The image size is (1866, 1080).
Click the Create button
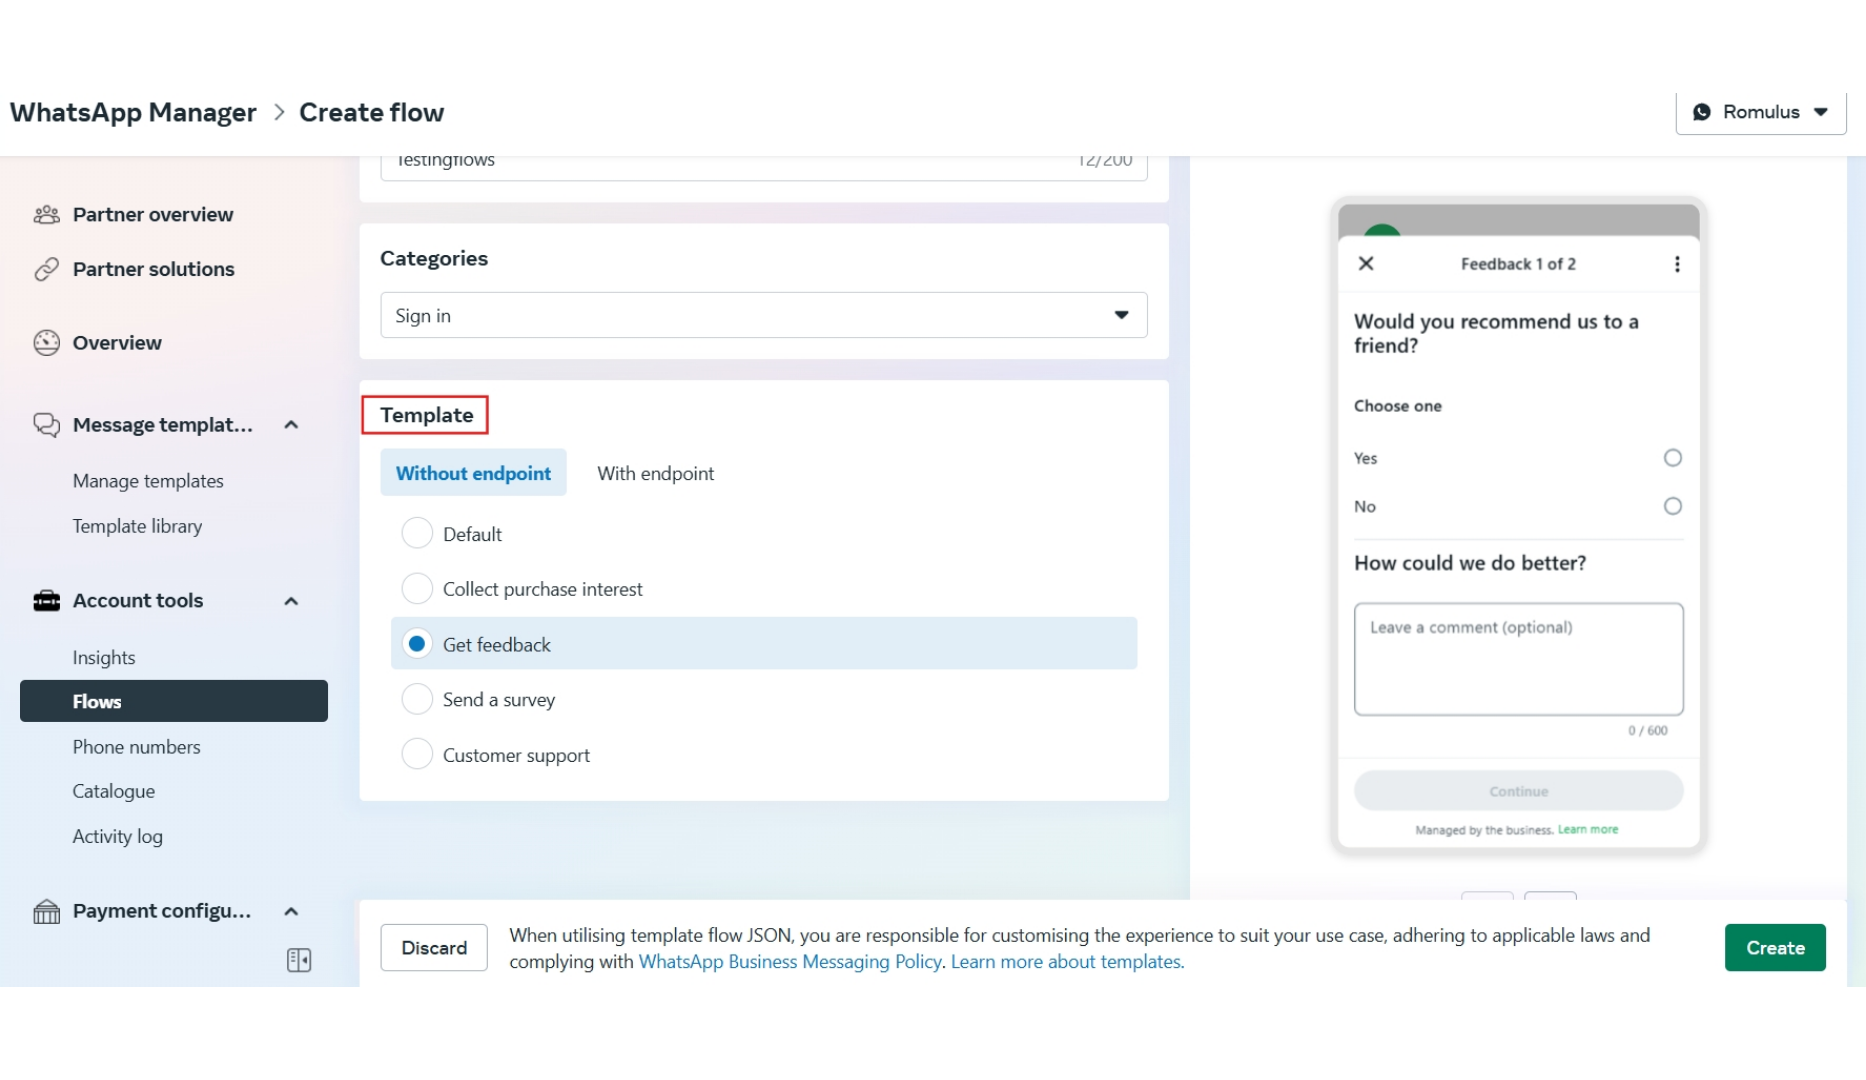click(x=1775, y=947)
